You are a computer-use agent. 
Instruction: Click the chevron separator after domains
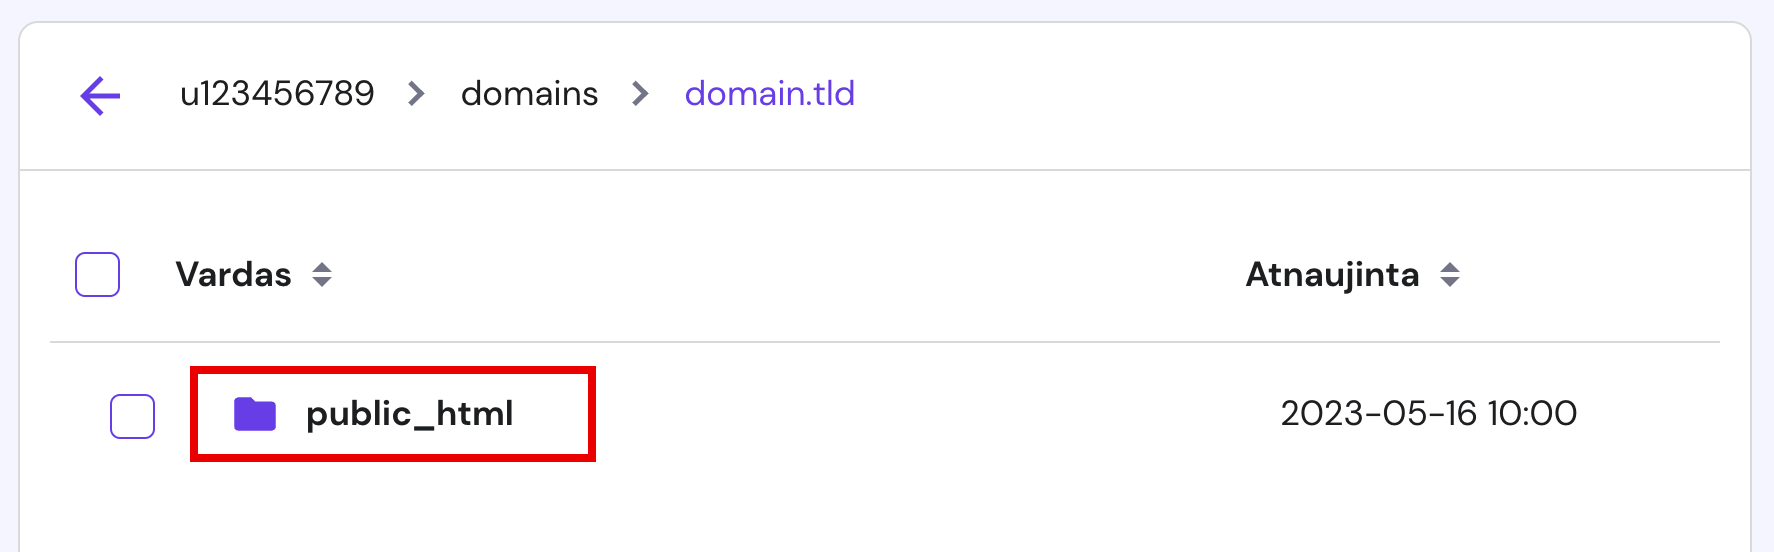(x=641, y=94)
